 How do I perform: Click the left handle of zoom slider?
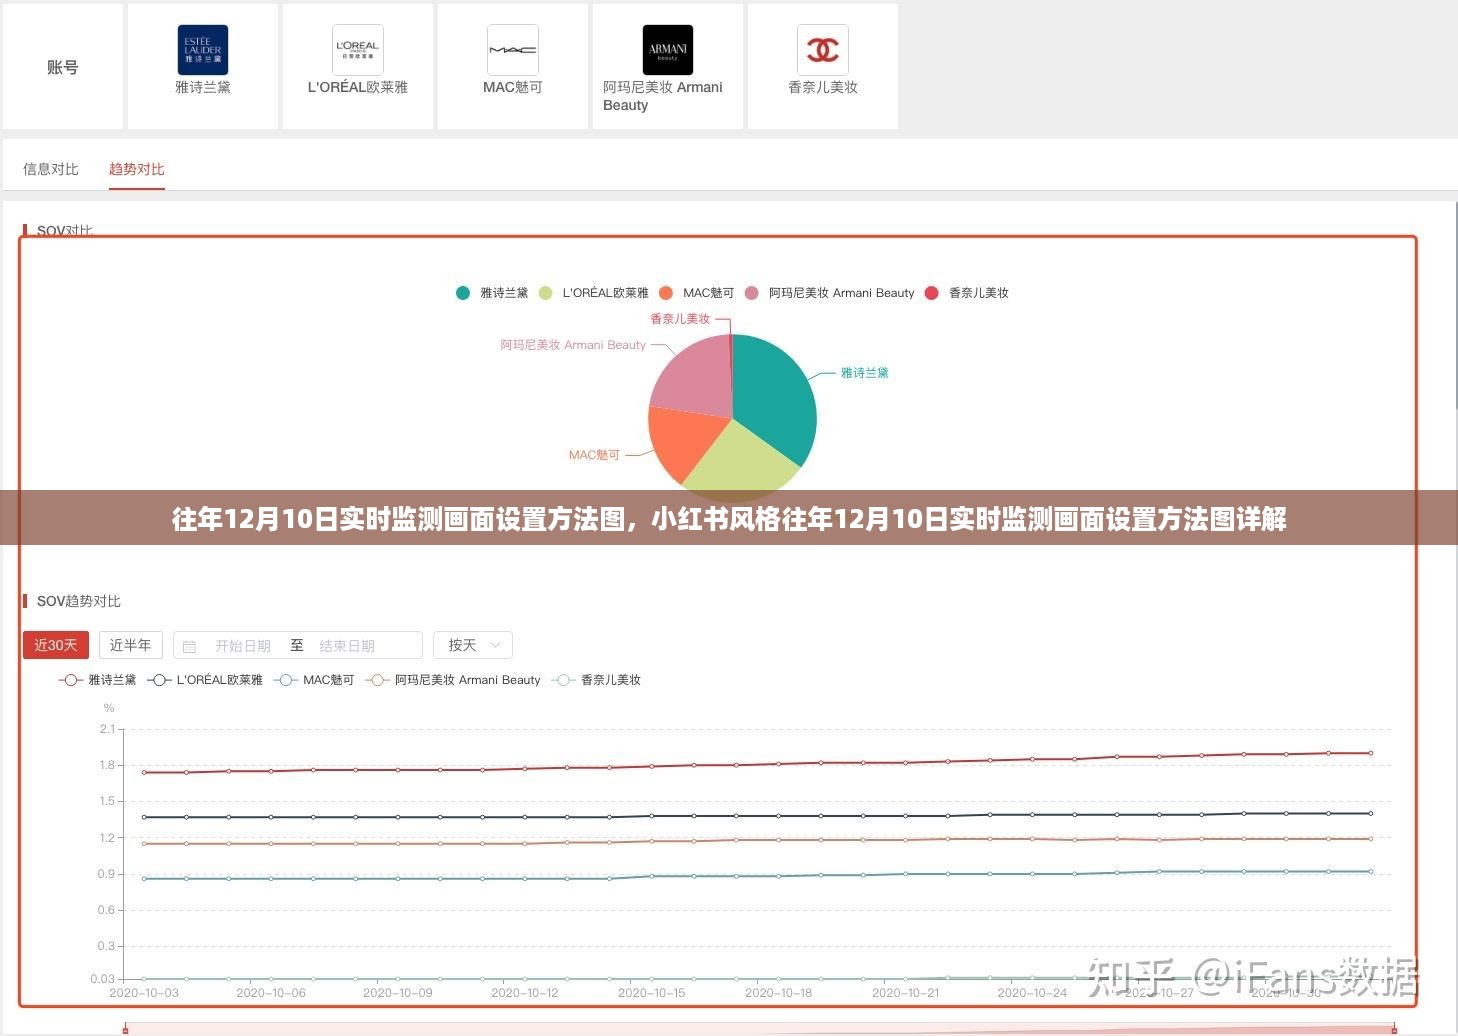125,1028
